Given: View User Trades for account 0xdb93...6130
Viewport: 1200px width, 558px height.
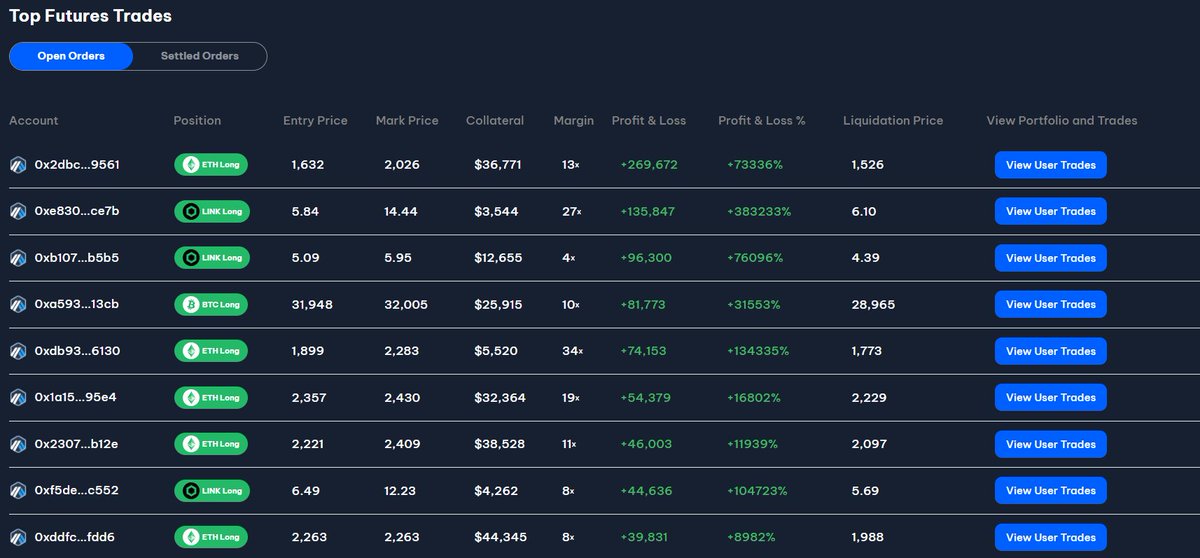Looking at the screenshot, I should (x=1050, y=351).
